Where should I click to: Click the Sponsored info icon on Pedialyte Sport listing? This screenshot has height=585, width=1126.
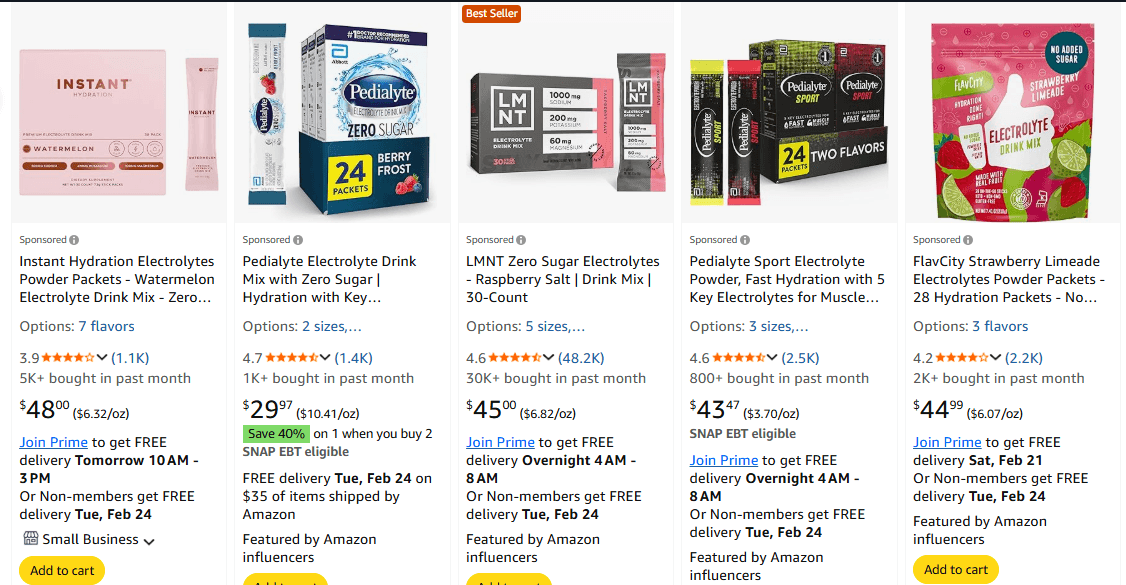[x=744, y=239]
